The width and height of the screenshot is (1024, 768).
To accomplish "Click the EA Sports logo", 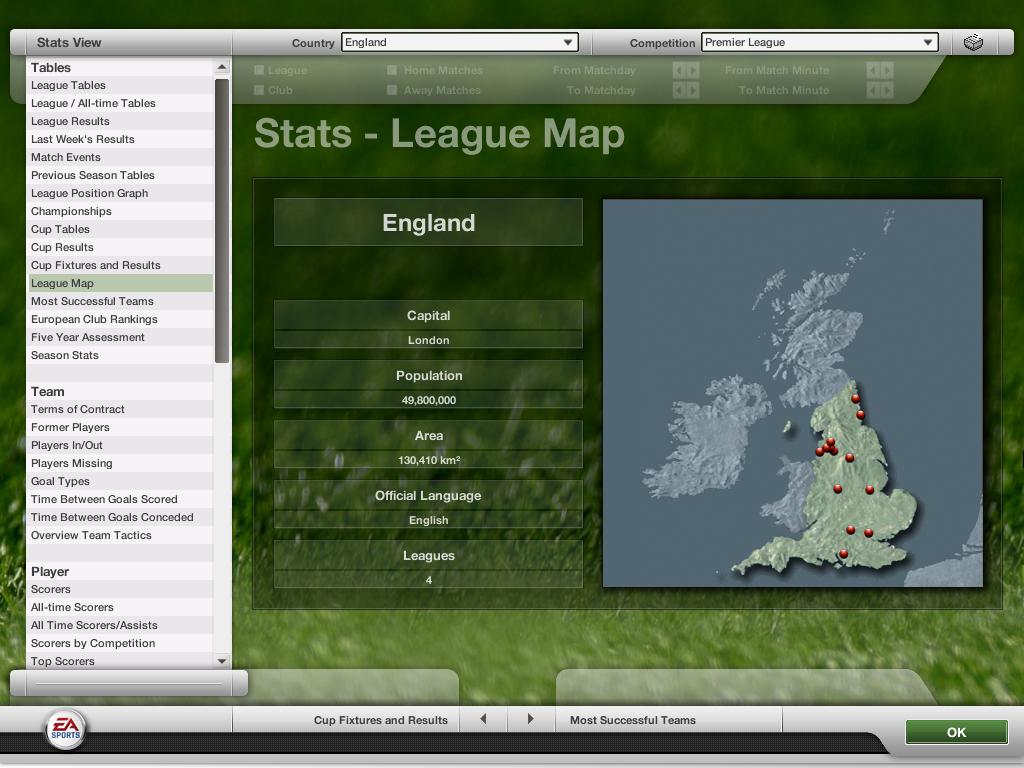I will coord(64,729).
